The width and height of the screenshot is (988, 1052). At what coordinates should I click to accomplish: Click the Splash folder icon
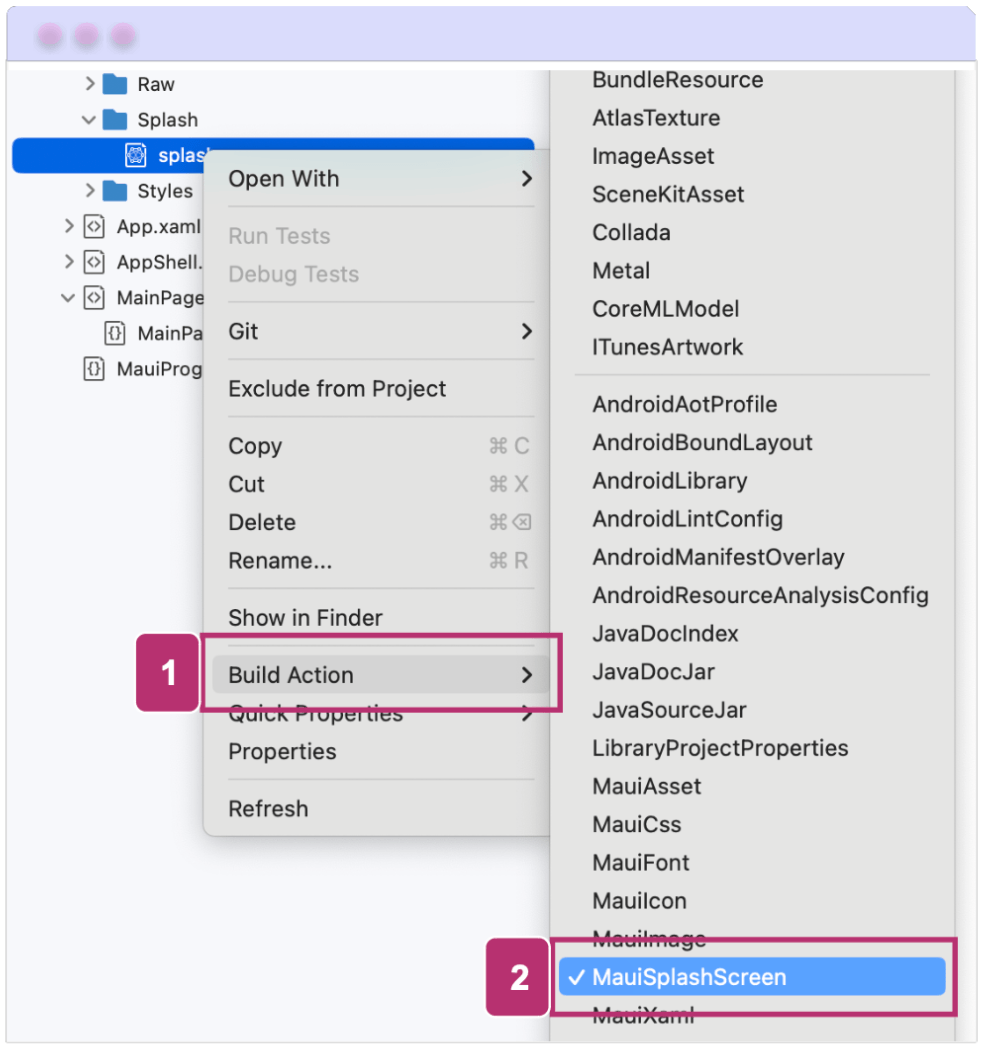pyautogui.click(x=115, y=120)
